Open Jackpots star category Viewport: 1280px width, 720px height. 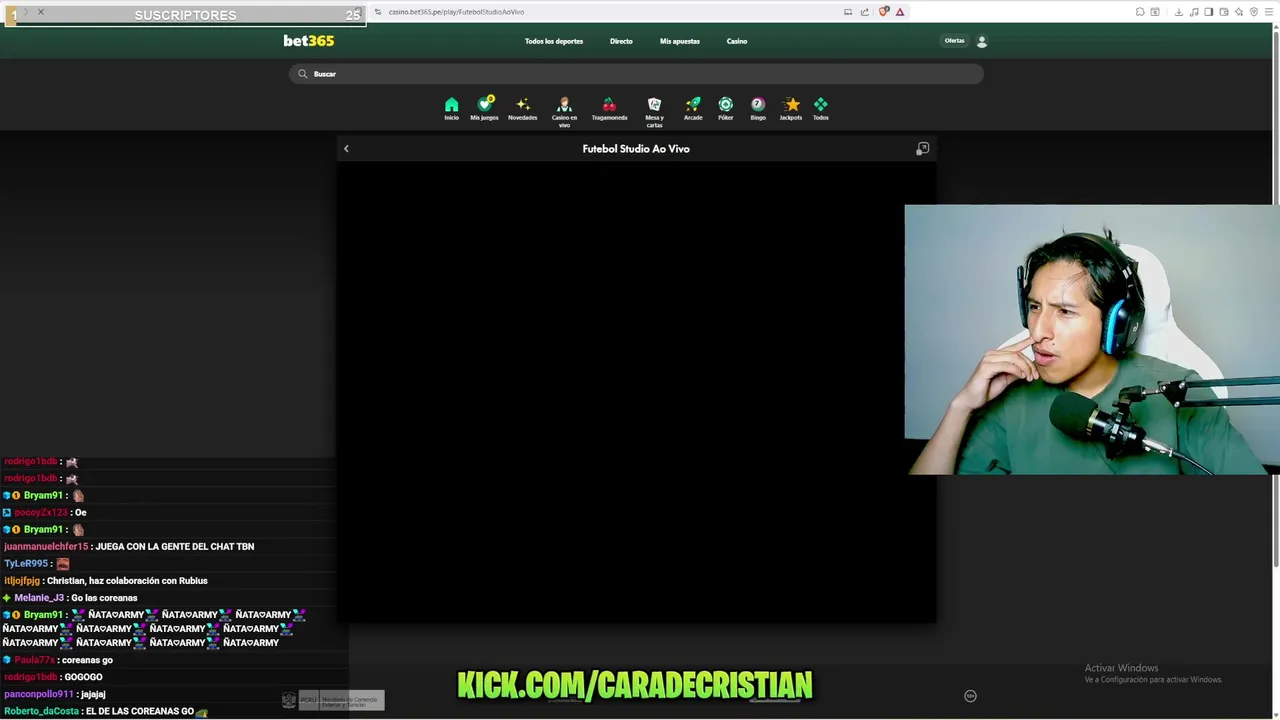click(791, 109)
